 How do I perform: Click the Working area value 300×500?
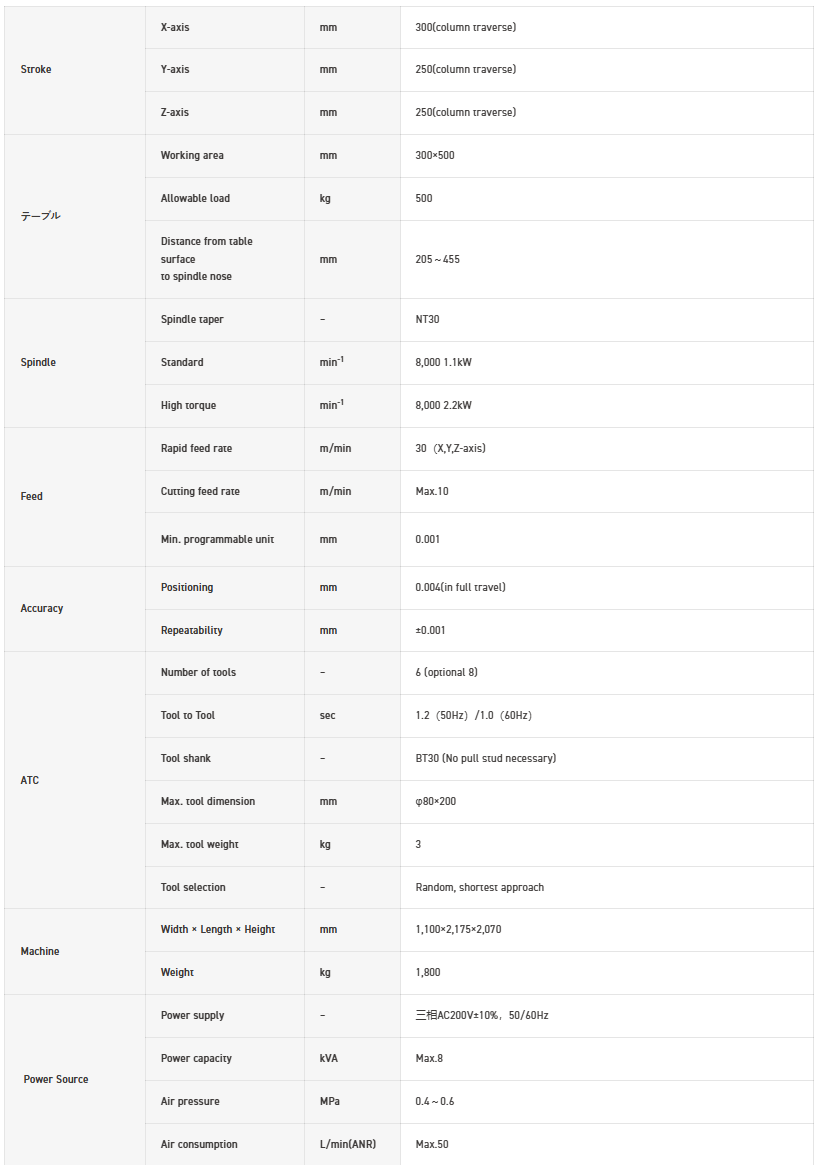click(x=435, y=155)
